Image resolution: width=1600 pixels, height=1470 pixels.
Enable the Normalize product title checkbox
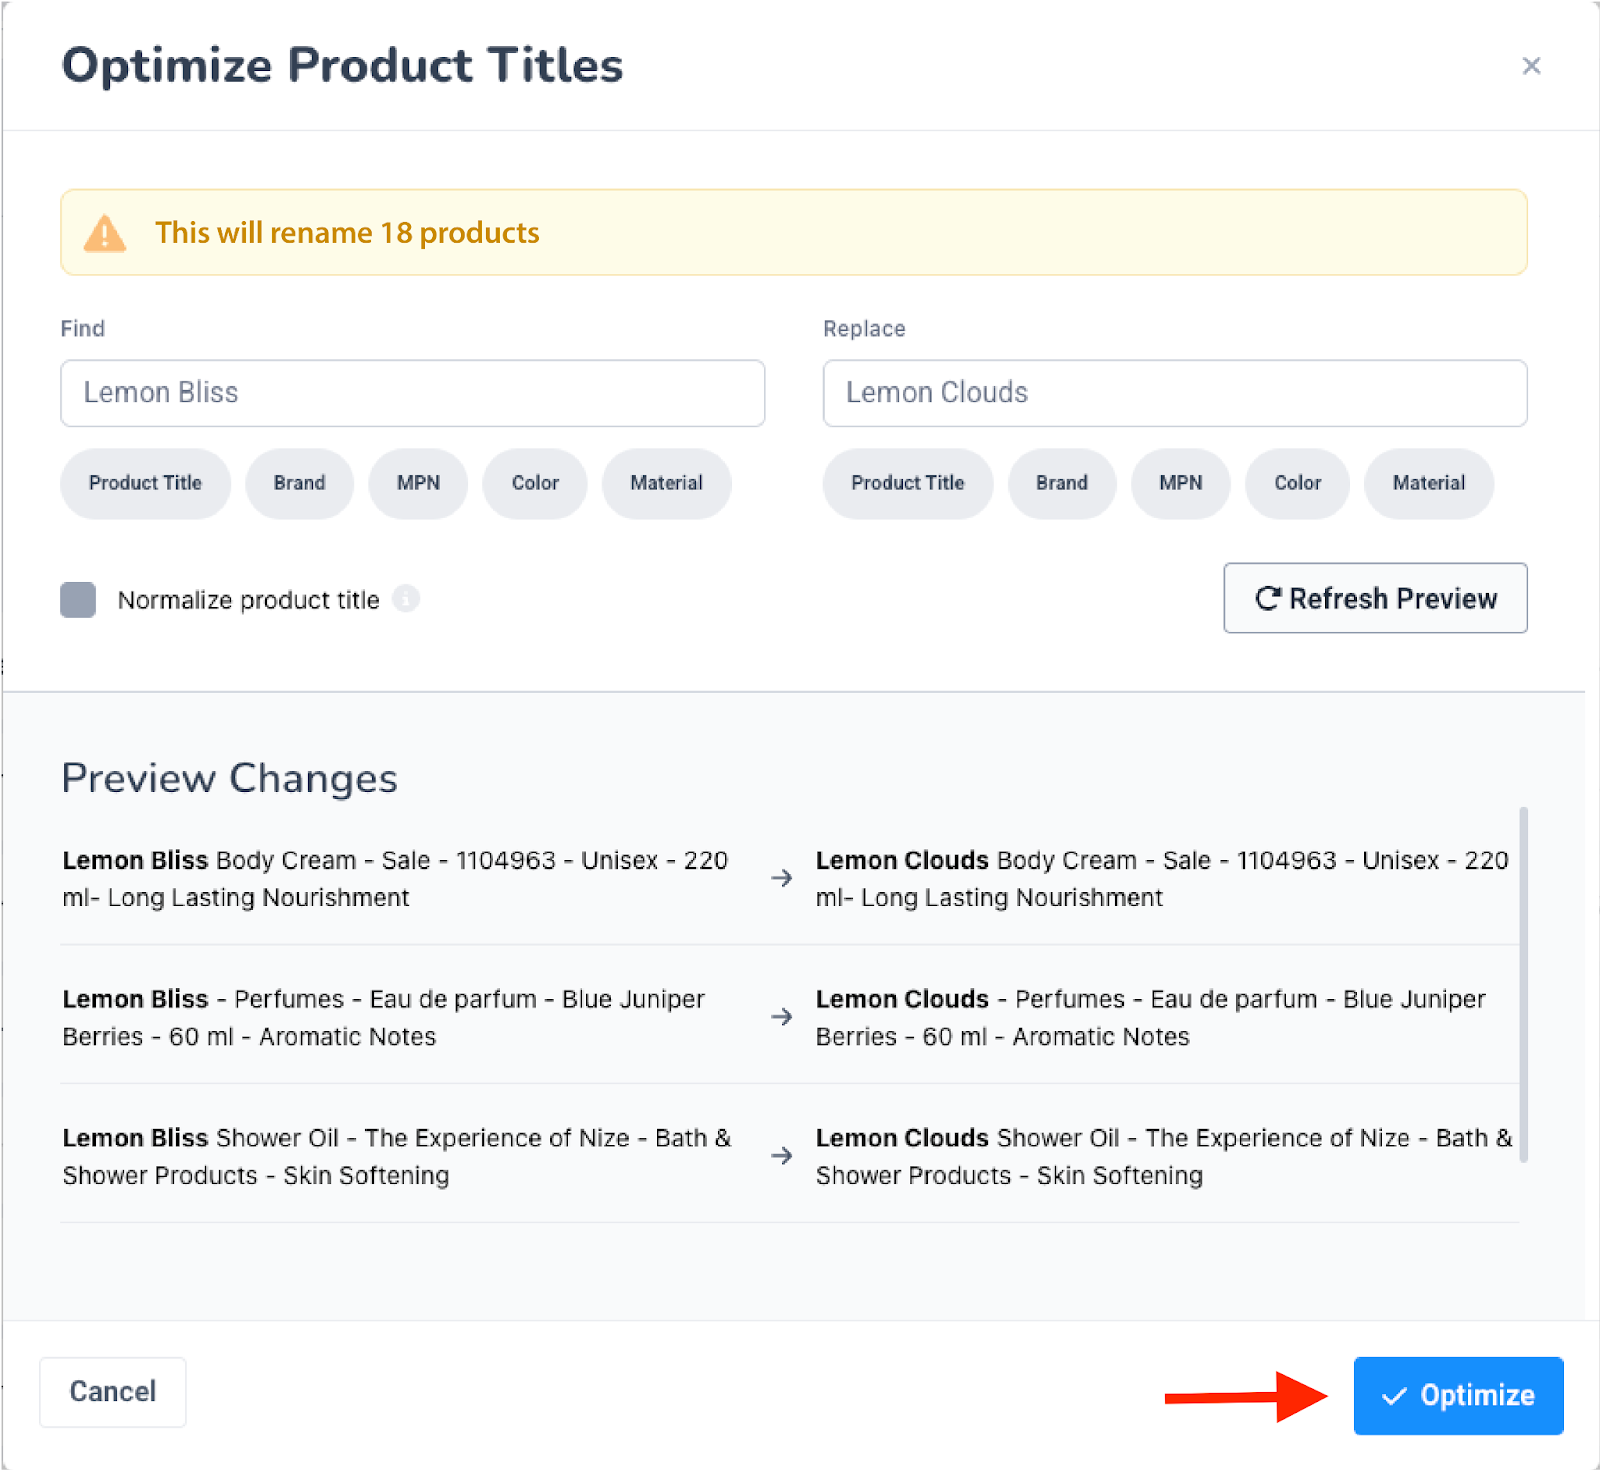[78, 600]
